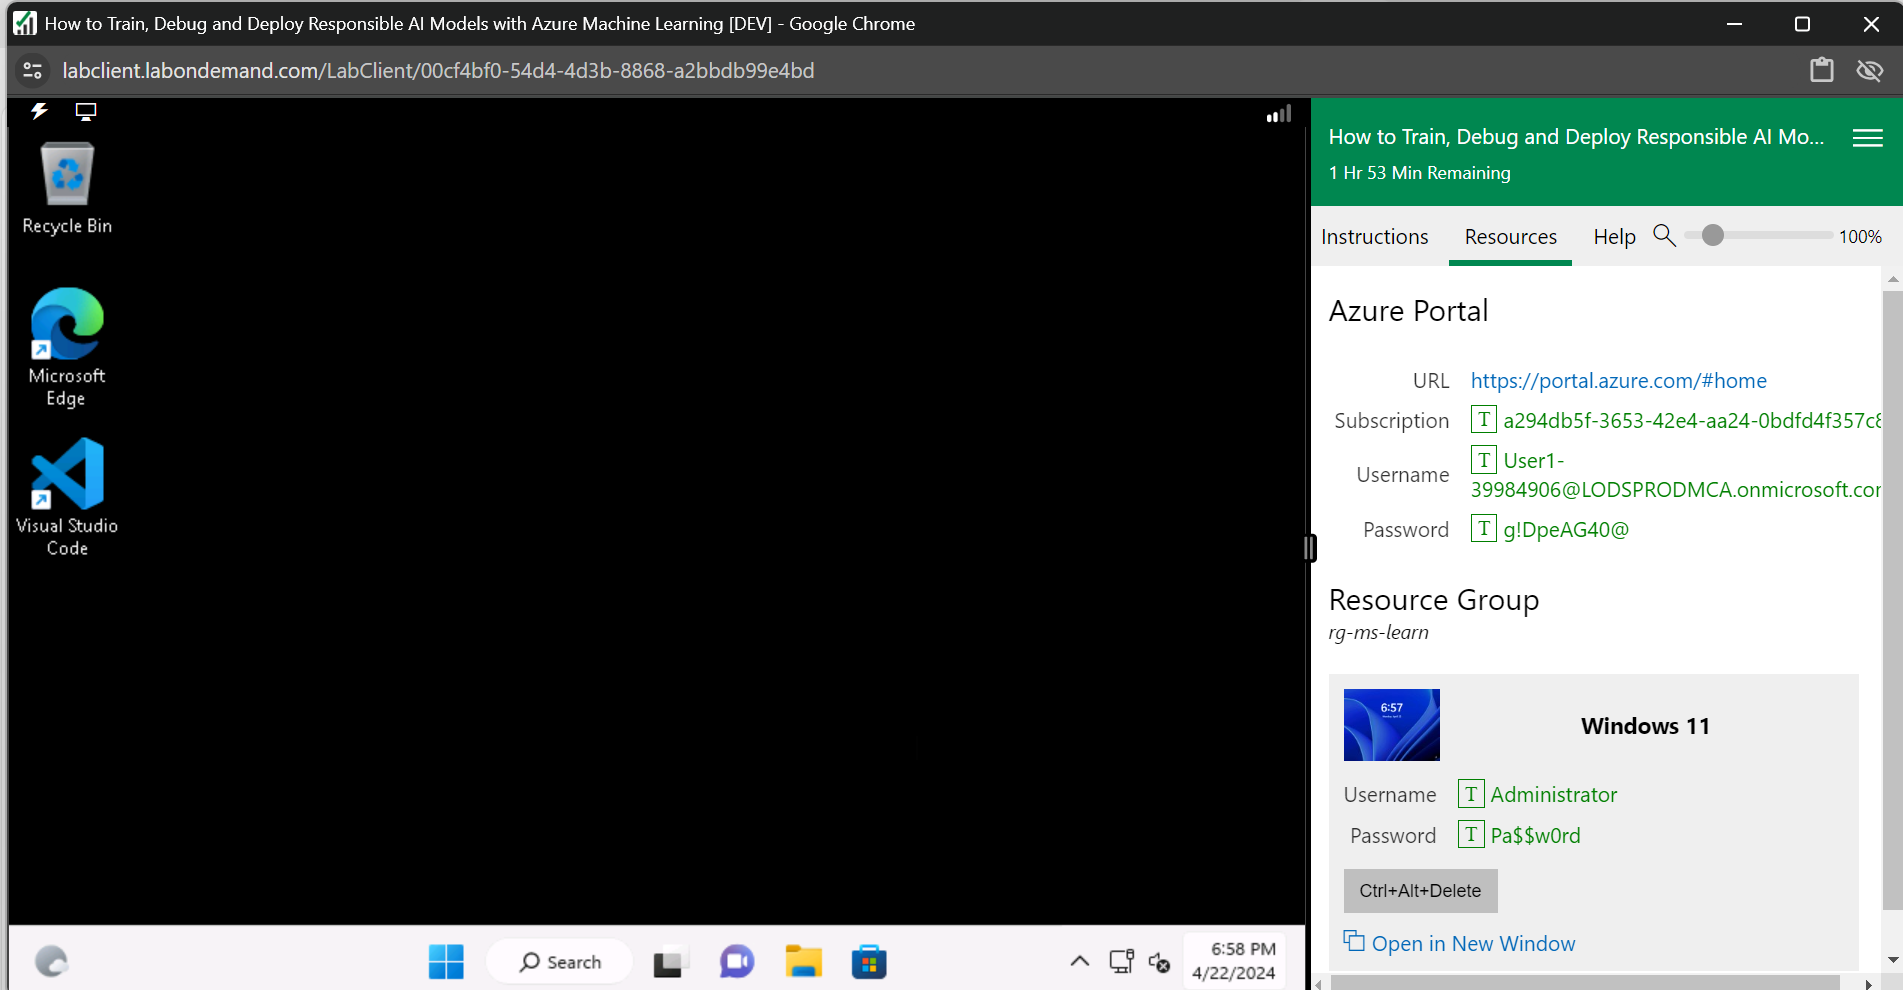Click the magnifier zoom icon
Viewport: 1903px width, 990px height.
1664,236
